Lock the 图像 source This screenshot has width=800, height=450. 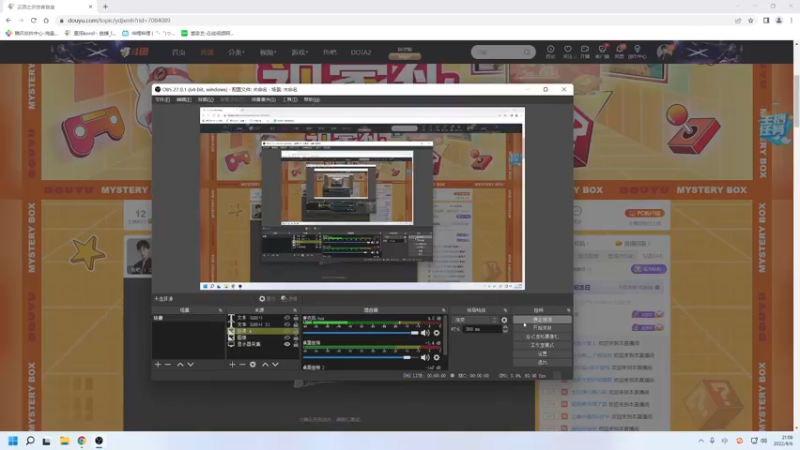coord(295,338)
